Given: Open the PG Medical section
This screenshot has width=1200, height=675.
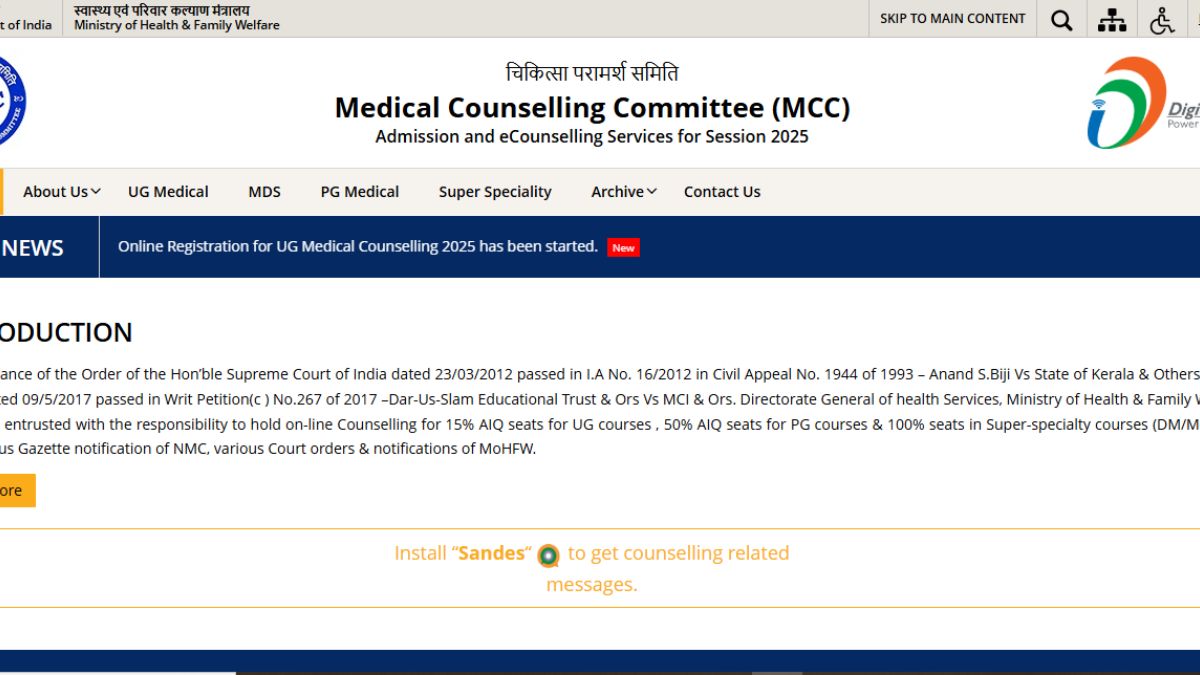Looking at the screenshot, I should [359, 191].
